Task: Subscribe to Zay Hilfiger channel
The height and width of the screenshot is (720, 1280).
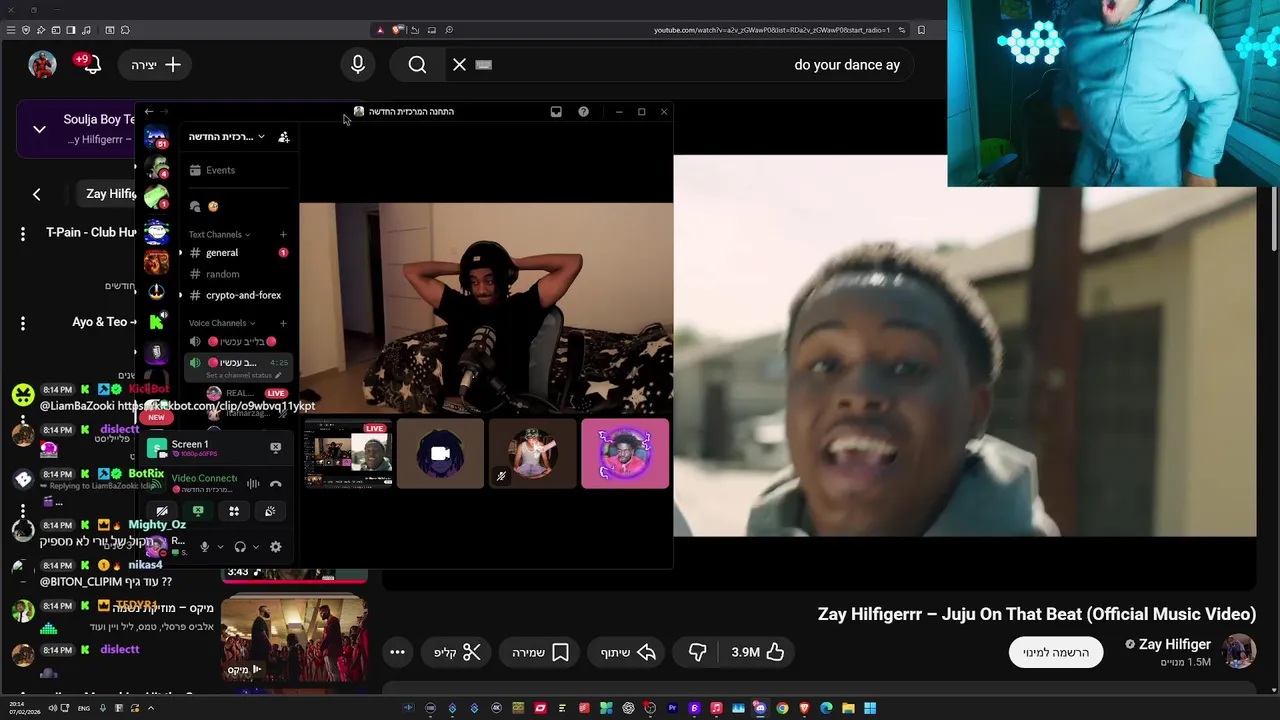Action: point(1056,652)
